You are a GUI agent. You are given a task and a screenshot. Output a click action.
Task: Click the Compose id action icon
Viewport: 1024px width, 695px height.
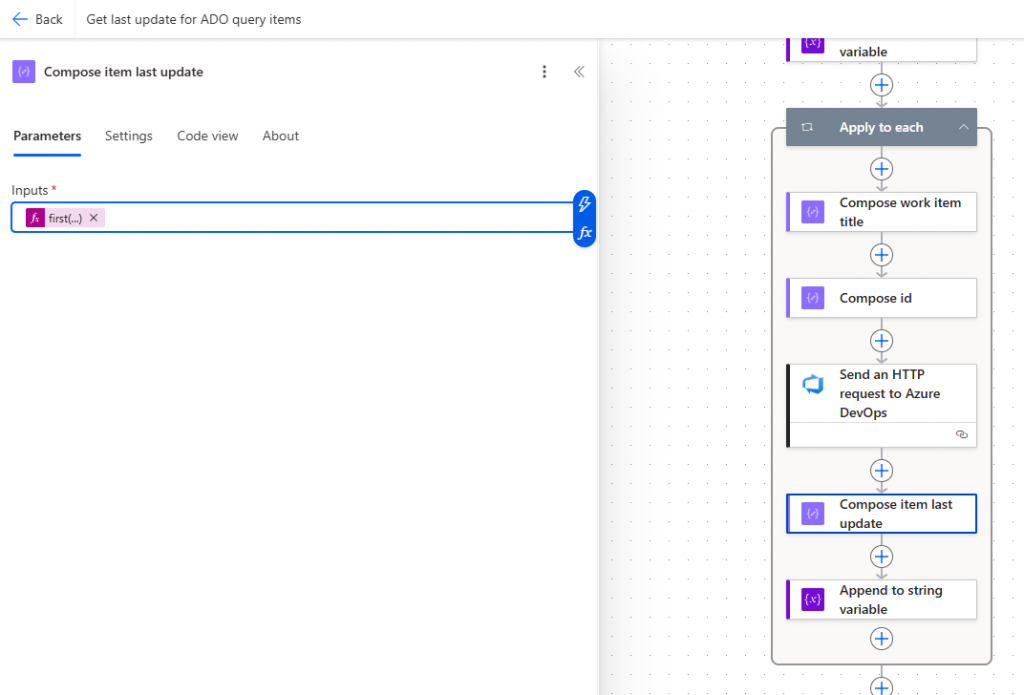(813, 298)
